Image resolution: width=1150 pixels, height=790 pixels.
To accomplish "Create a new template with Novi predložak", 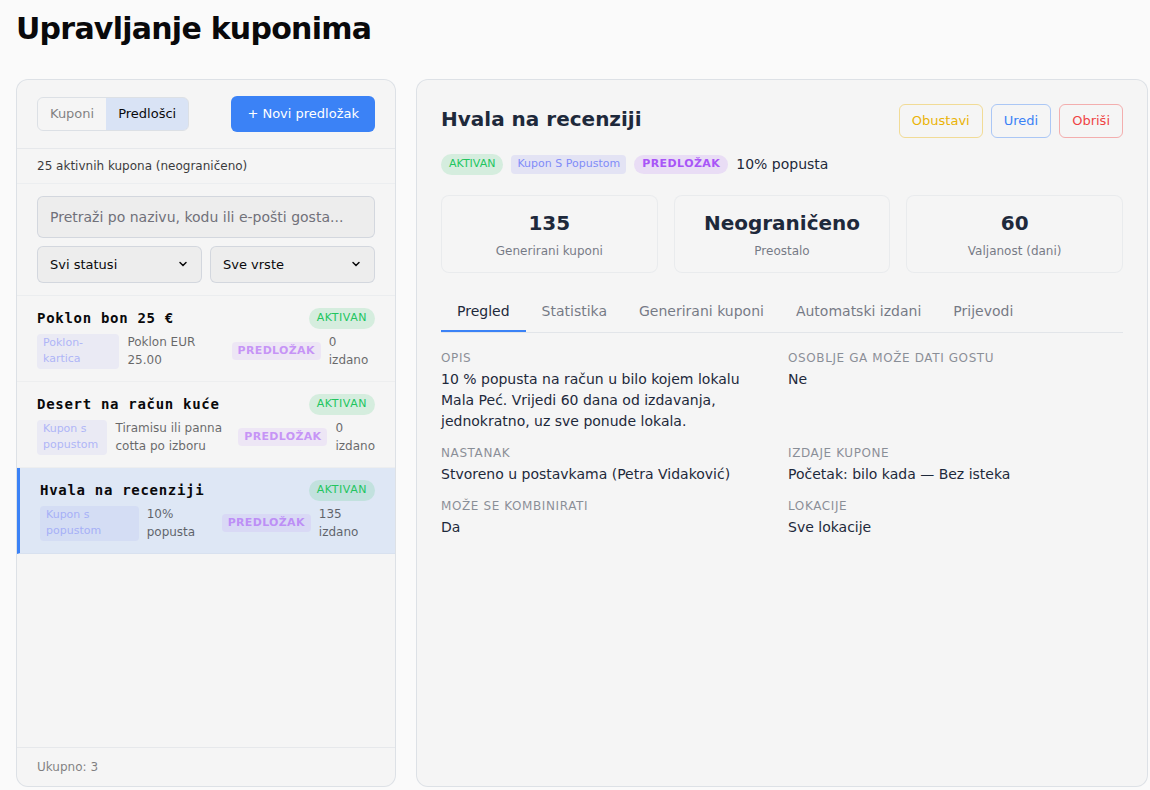I will (303, 114).
